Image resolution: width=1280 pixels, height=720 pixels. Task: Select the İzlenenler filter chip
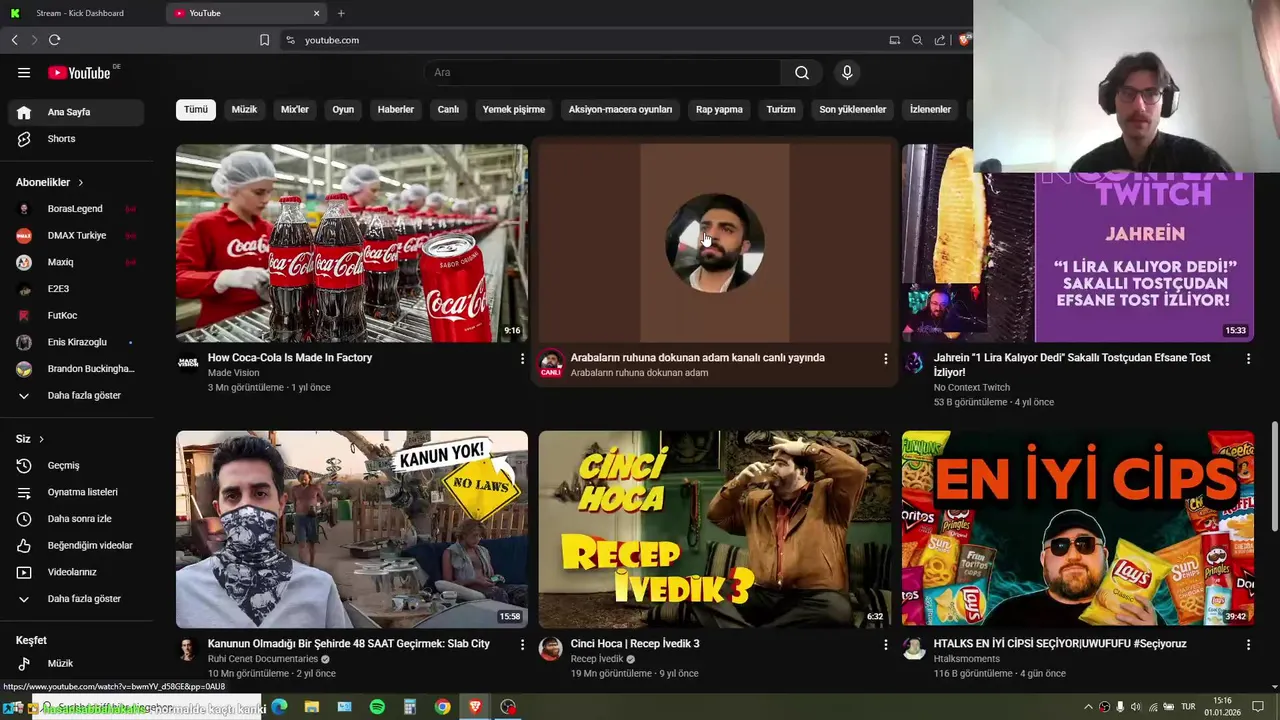click(x=930, y=109)
